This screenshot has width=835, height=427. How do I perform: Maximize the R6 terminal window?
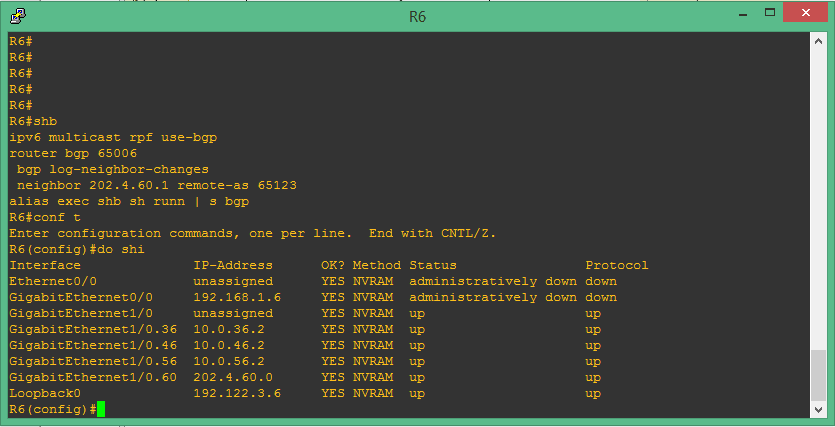769,13
